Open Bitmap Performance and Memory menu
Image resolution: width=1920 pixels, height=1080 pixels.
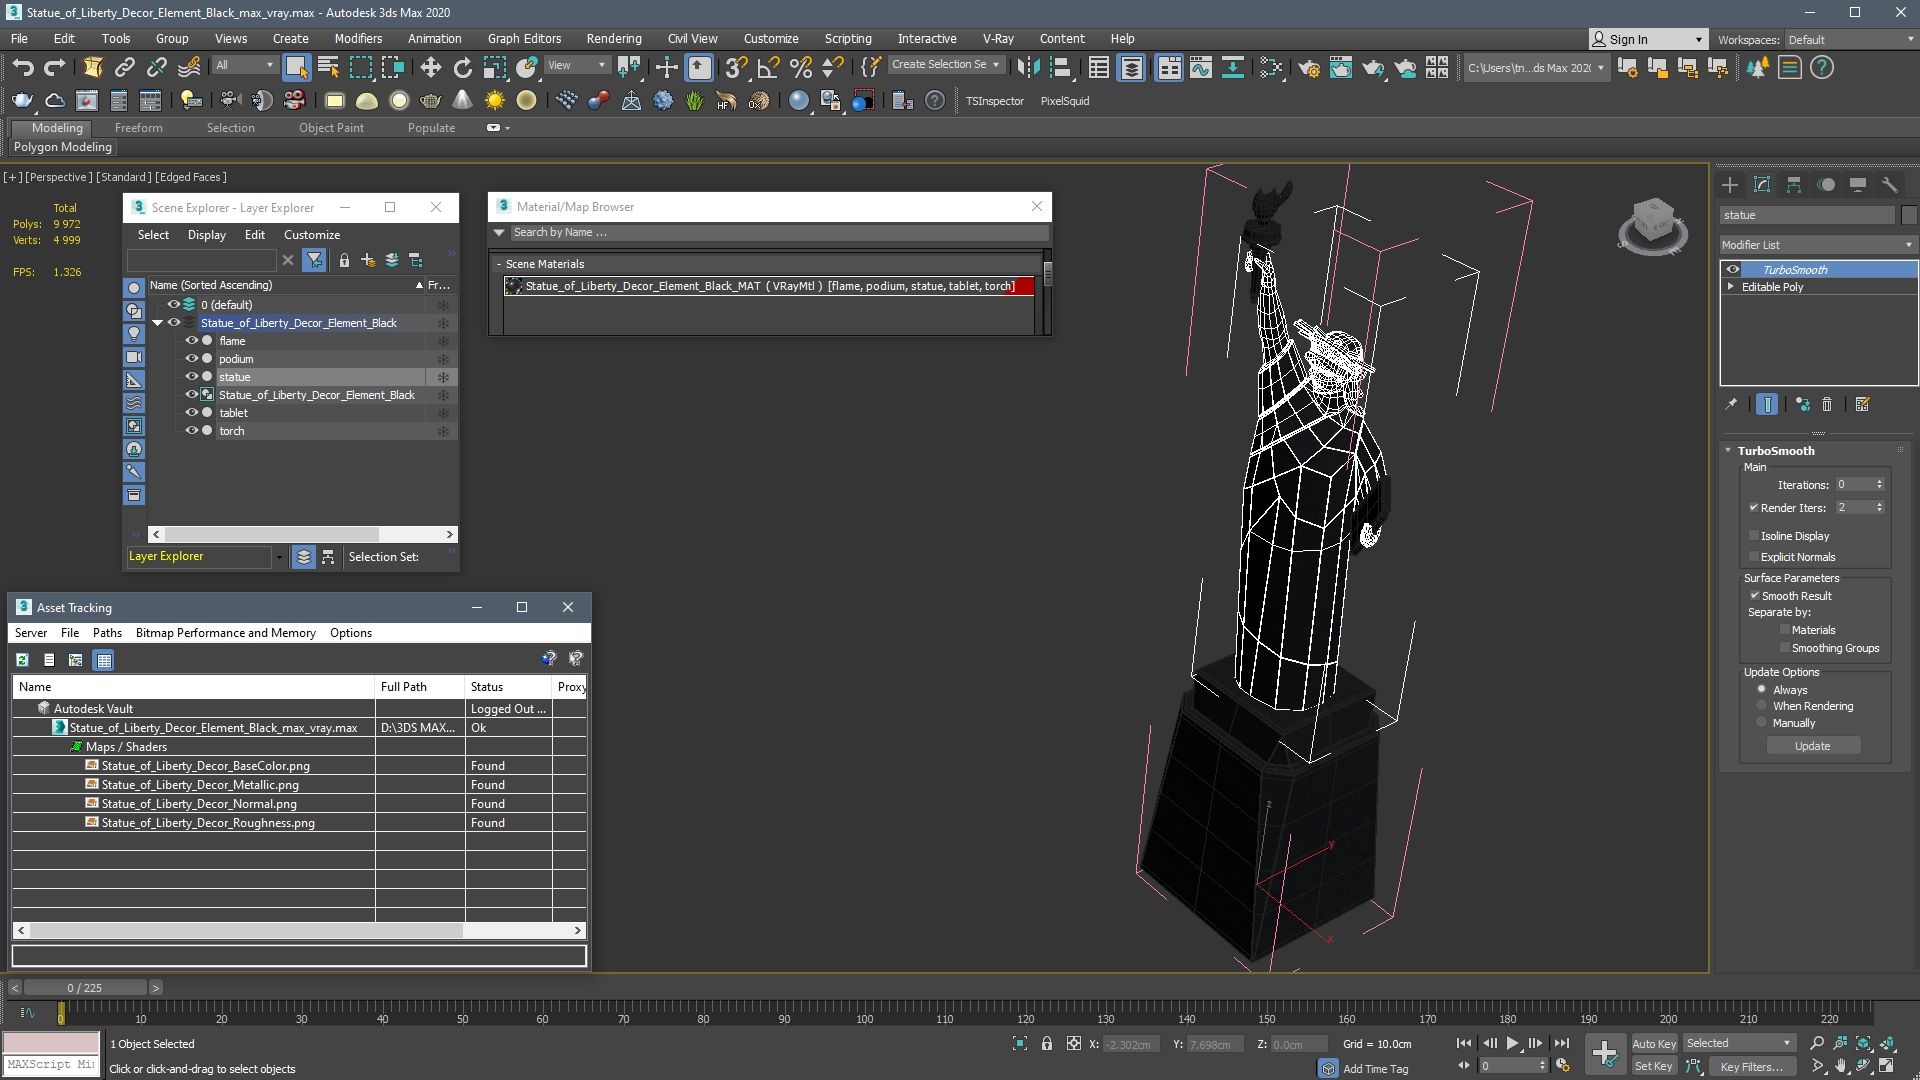point(225,633)
